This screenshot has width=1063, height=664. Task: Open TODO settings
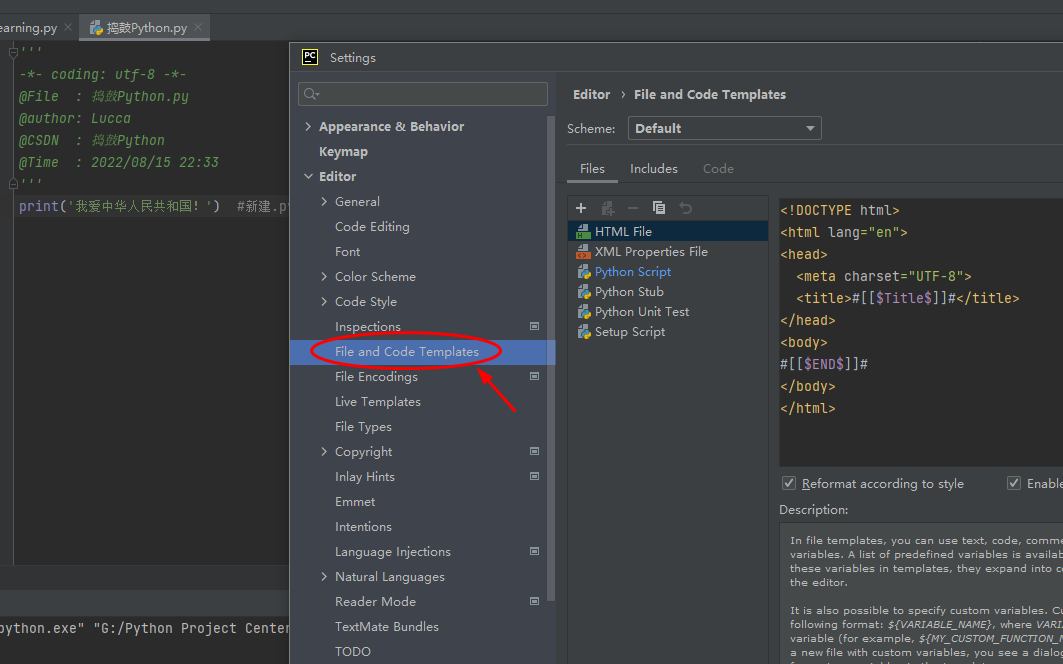tap(353, 651)
